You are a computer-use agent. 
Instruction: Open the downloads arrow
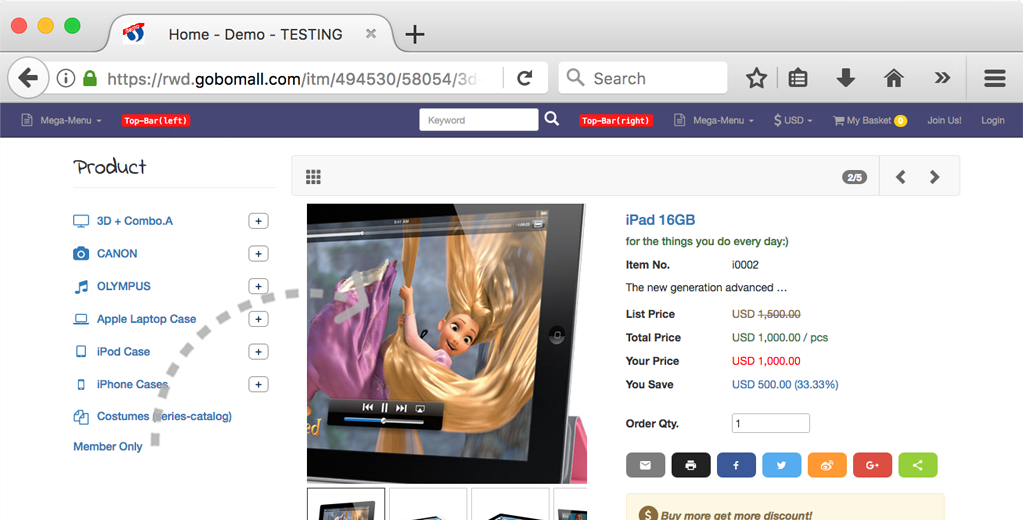[x=846, y=78]
